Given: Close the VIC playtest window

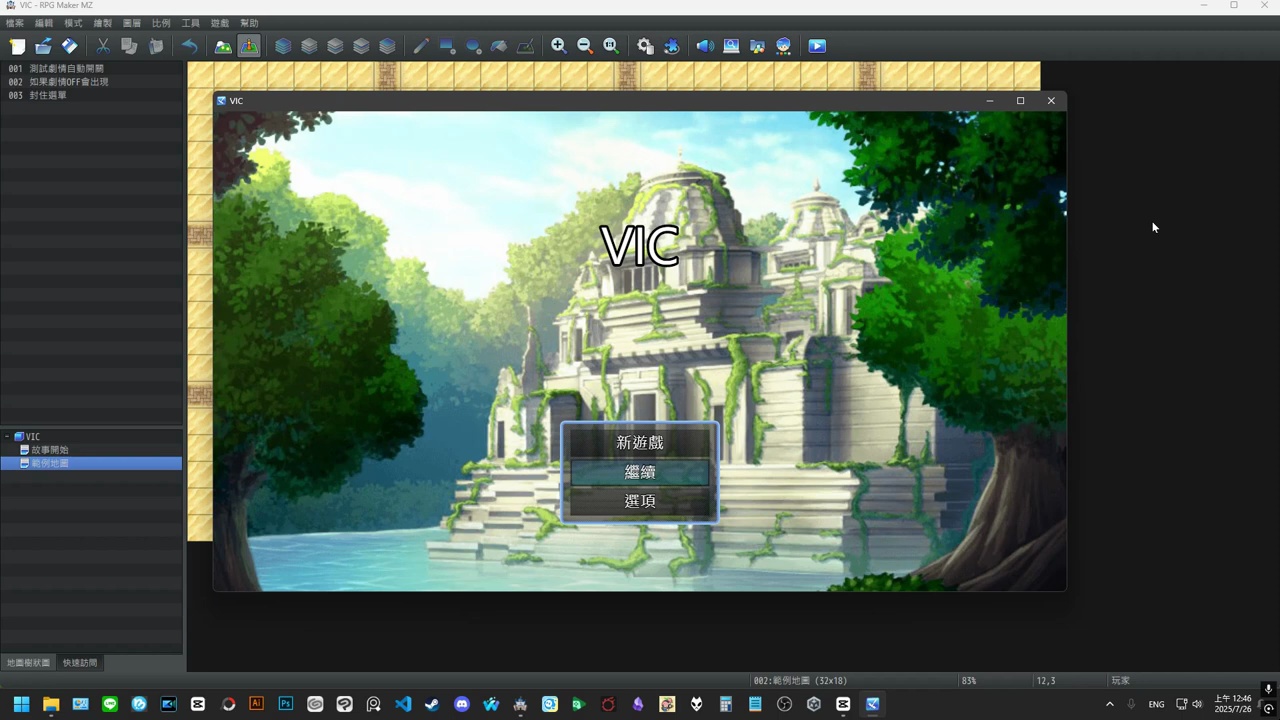Looking at the screenshot, I should click(x=1051, y=100).
